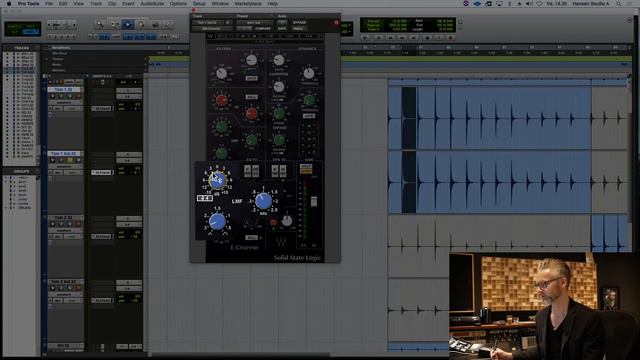The height and width of the screenshot is (360, 640).
Task: Open SSLChannel insert on Tom 1.02
Action: click(x=102, y=109)
